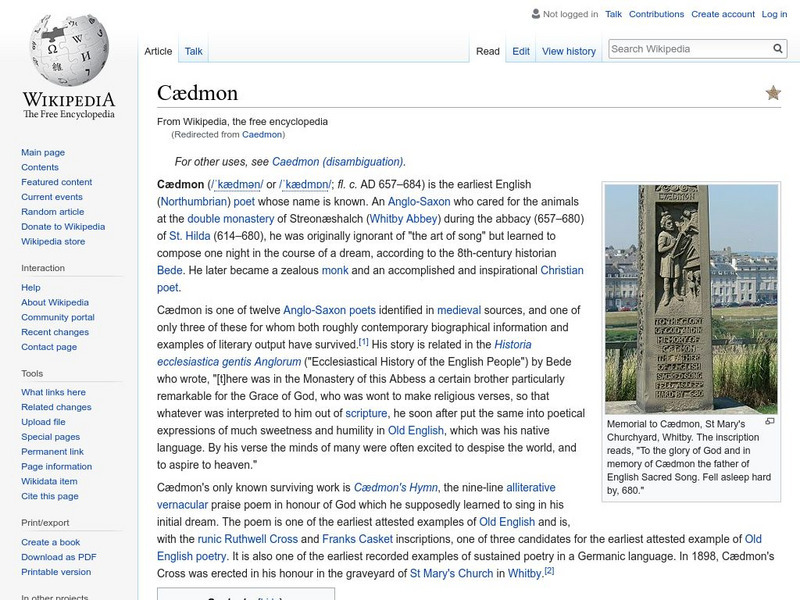Click Log in
Screen dimensions: 800x600
[x=774, y=14]
